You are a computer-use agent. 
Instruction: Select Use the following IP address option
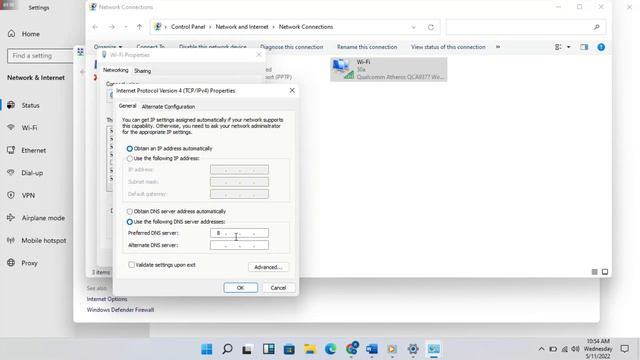coord(163,158)
